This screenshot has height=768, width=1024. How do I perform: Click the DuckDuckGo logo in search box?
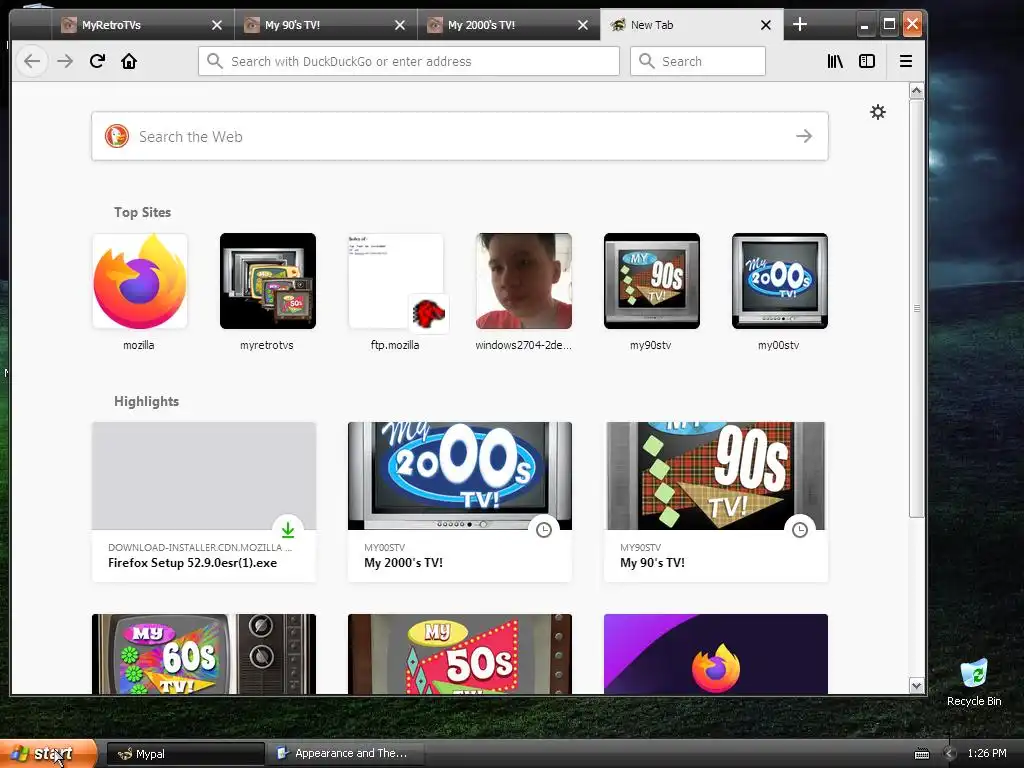(x=117, y=136)
